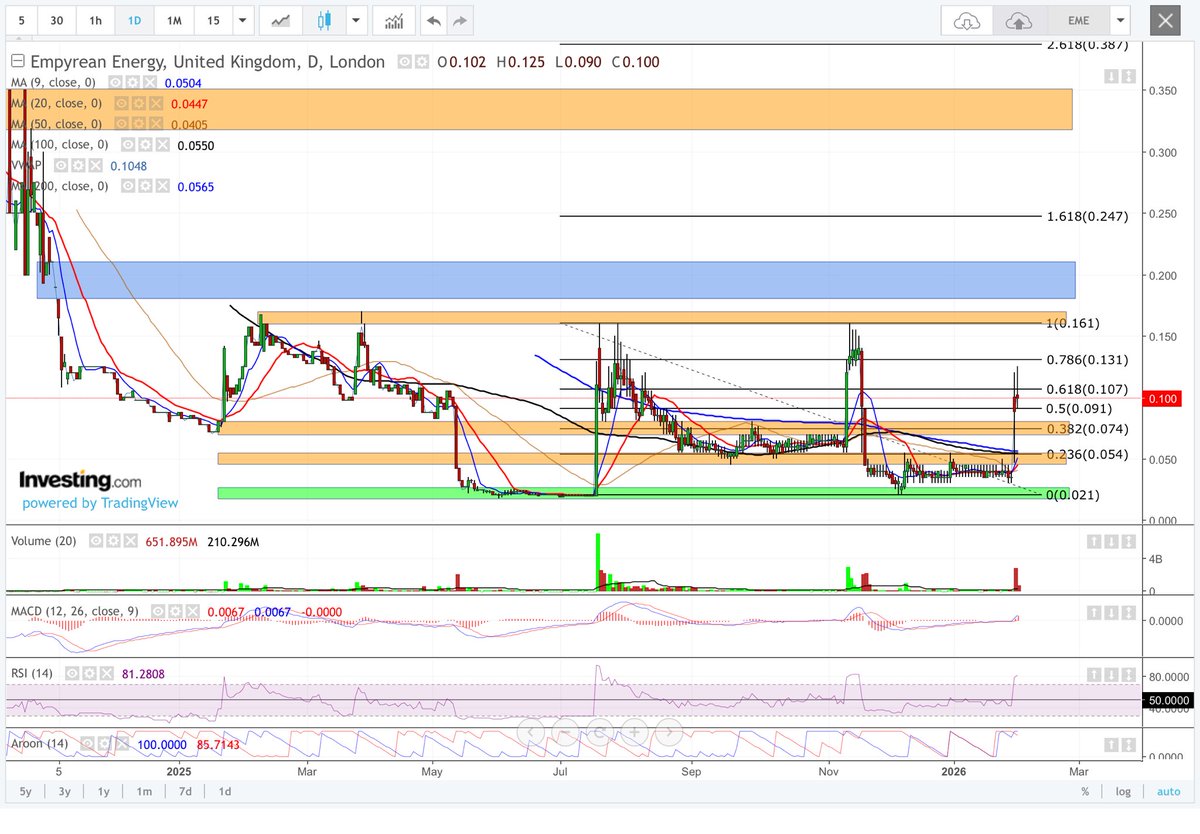The height and width of the screenshot is (834, 1200).
Task: Enable logarithmic scale via log link
Action: pos(1122,791)
